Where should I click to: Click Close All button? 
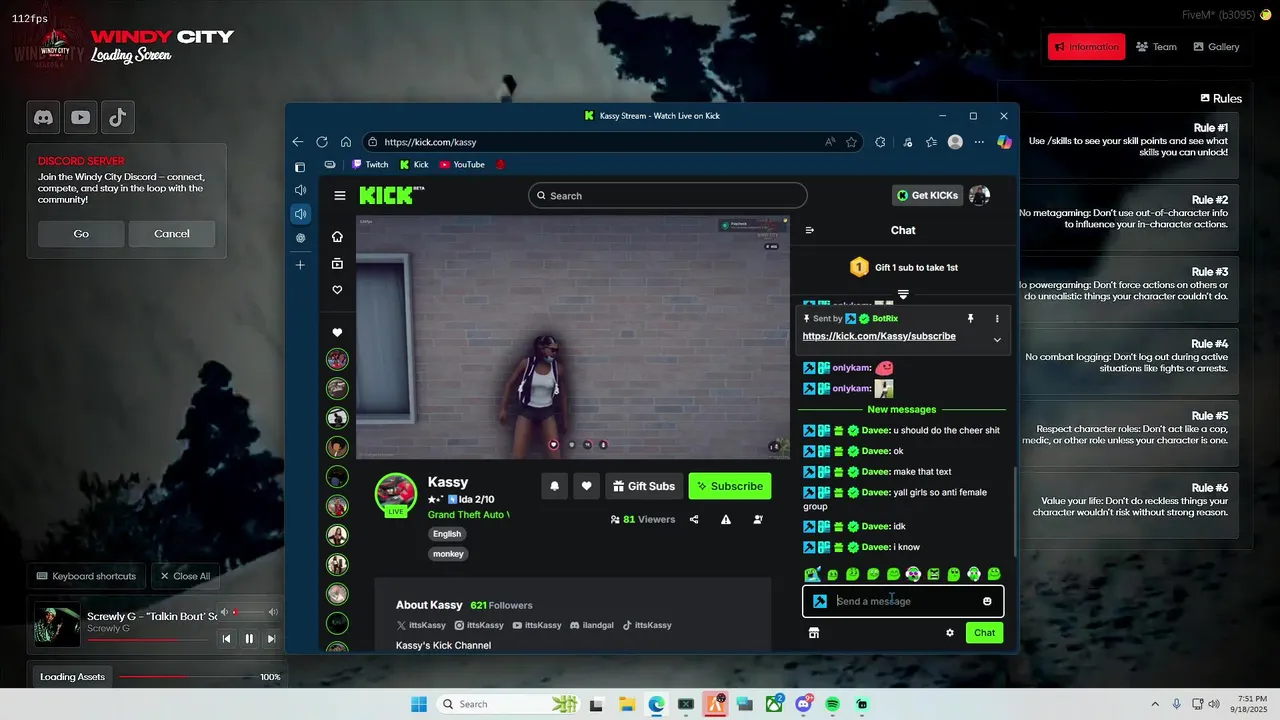(x=185, y=576)
